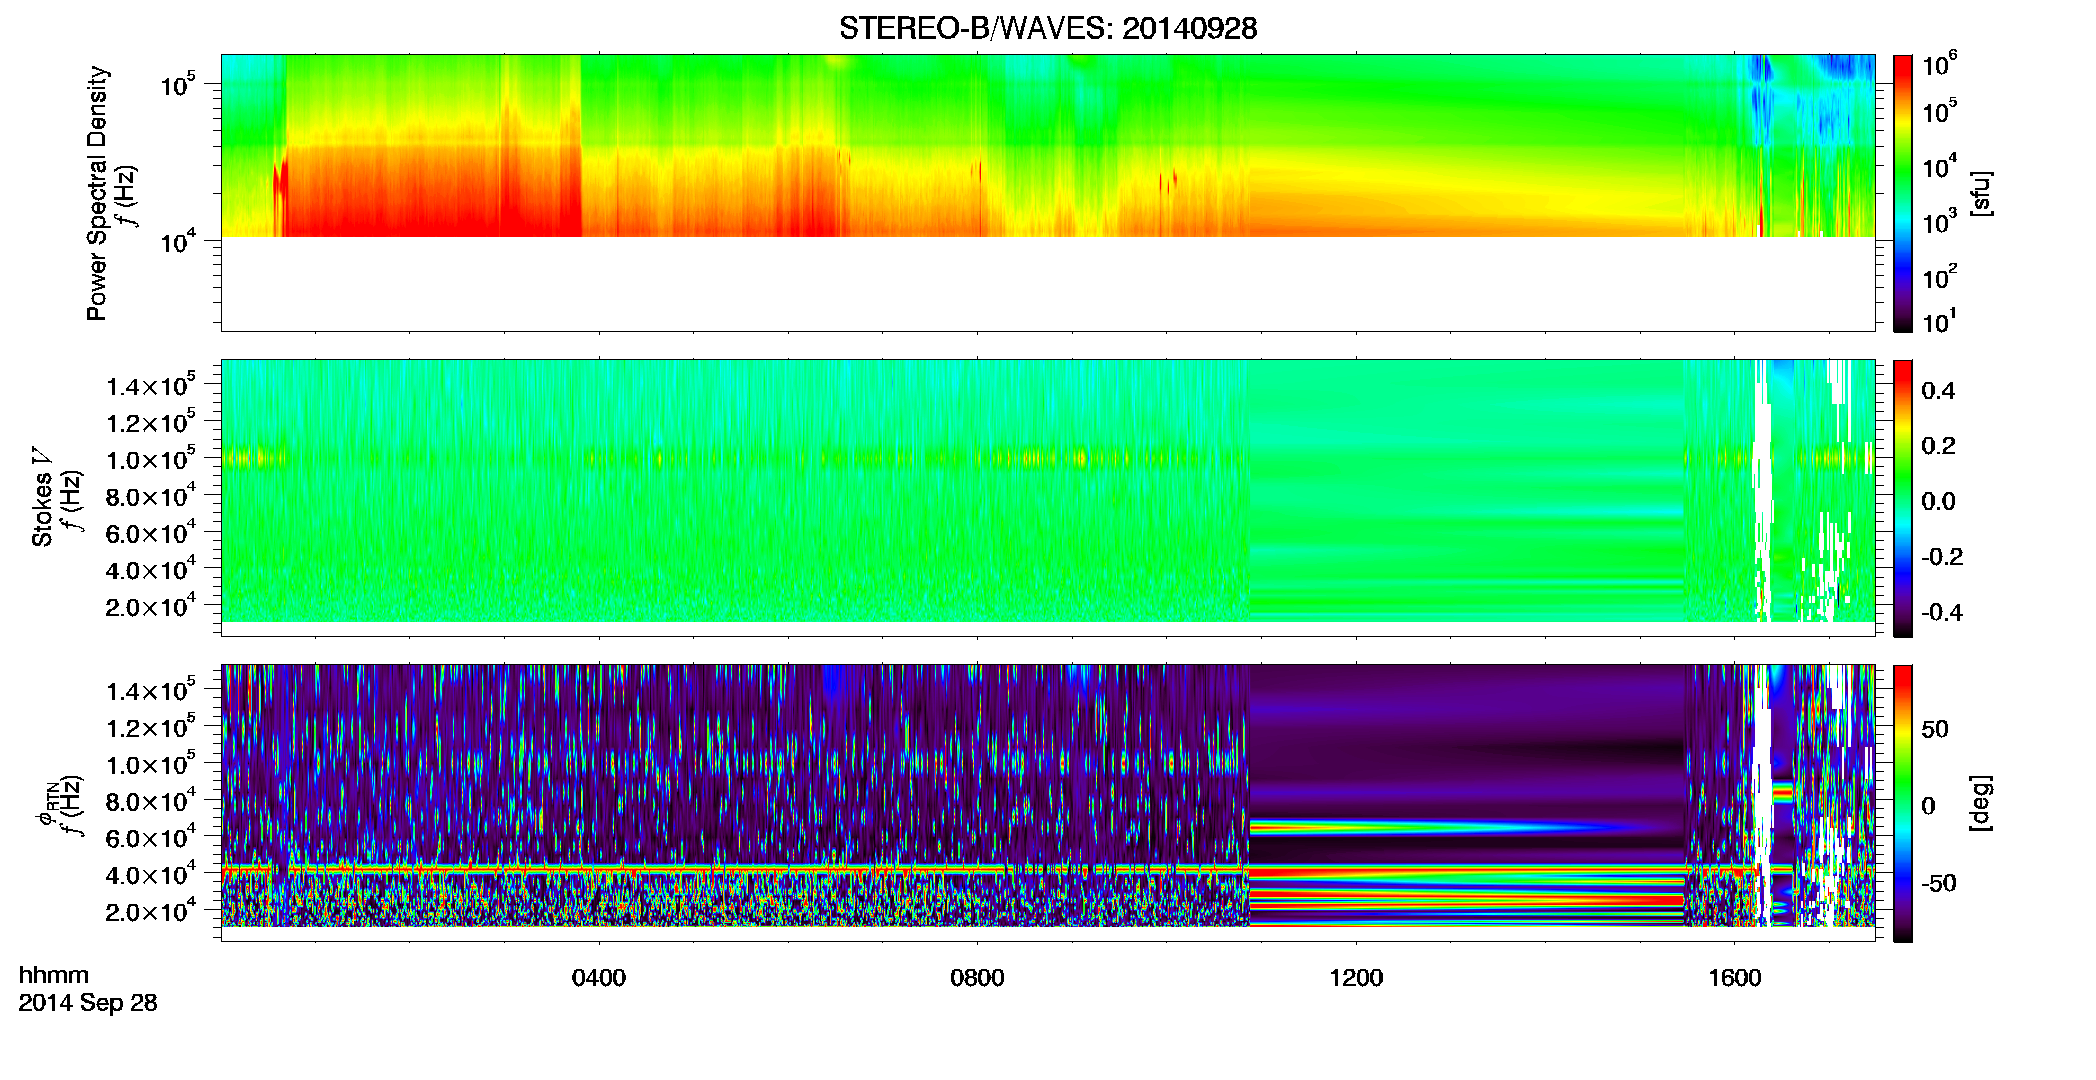
Task: Select the 0800 time axis label
Action: pyautogui.click(x=977, y=977)
